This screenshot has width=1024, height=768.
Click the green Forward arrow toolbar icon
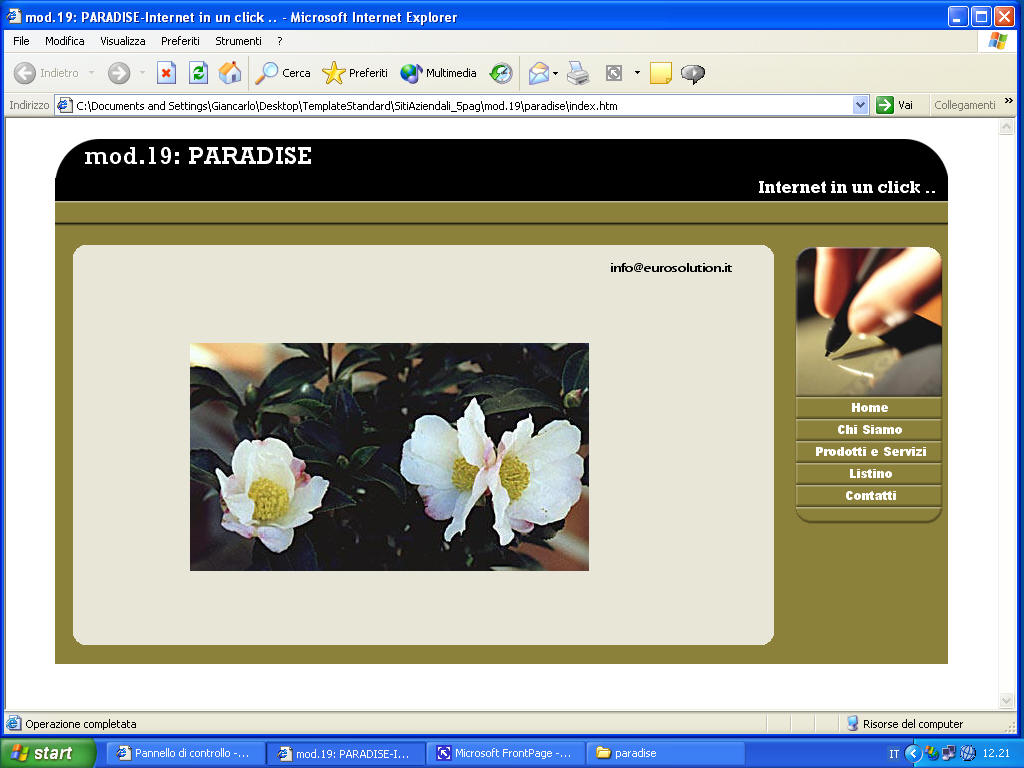point(119,73)
